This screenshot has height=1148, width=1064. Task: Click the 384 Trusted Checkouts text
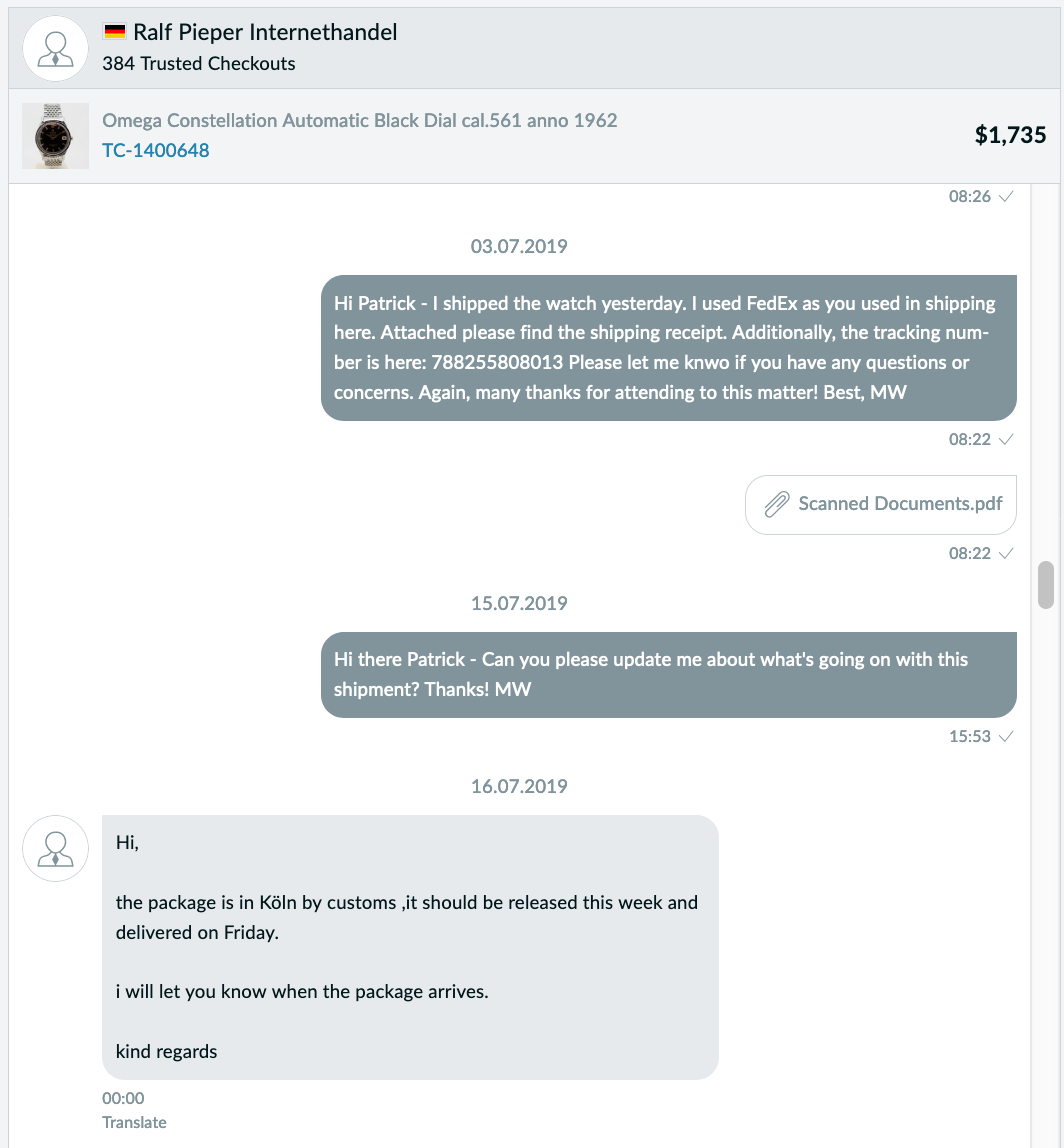click(198, 64)
